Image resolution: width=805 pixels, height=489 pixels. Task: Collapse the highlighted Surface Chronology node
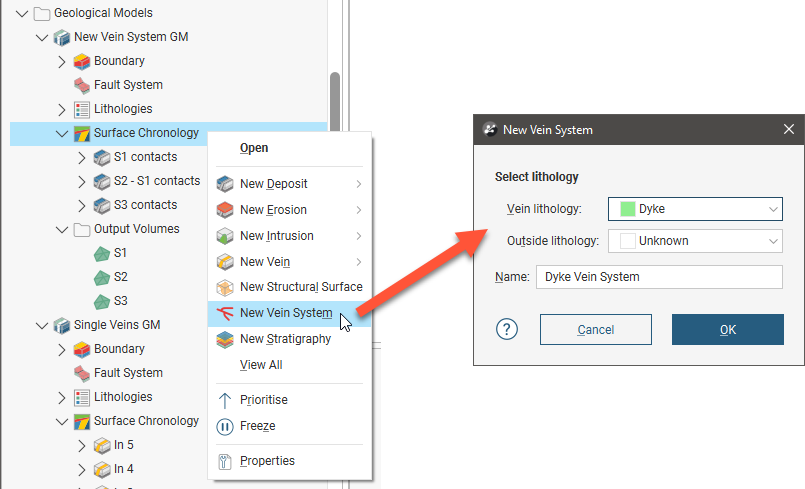click(x=62, y=134)
